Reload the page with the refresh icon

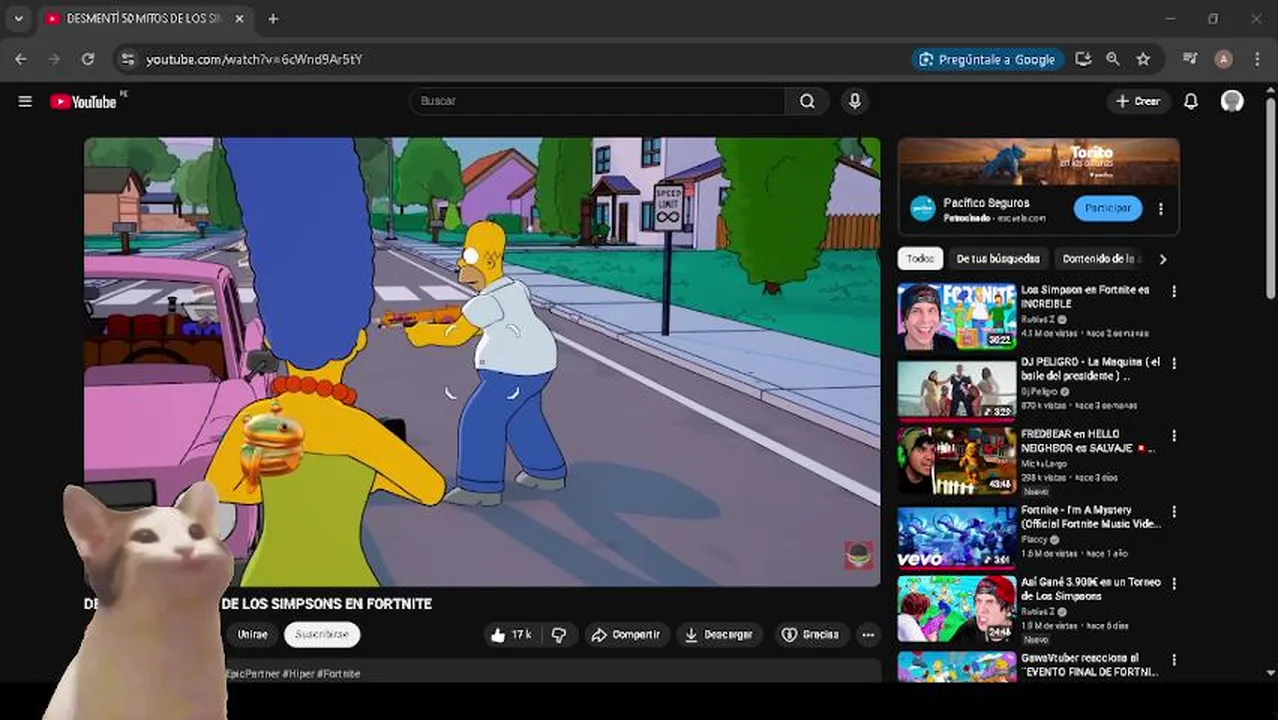click(x=88, y=59)
